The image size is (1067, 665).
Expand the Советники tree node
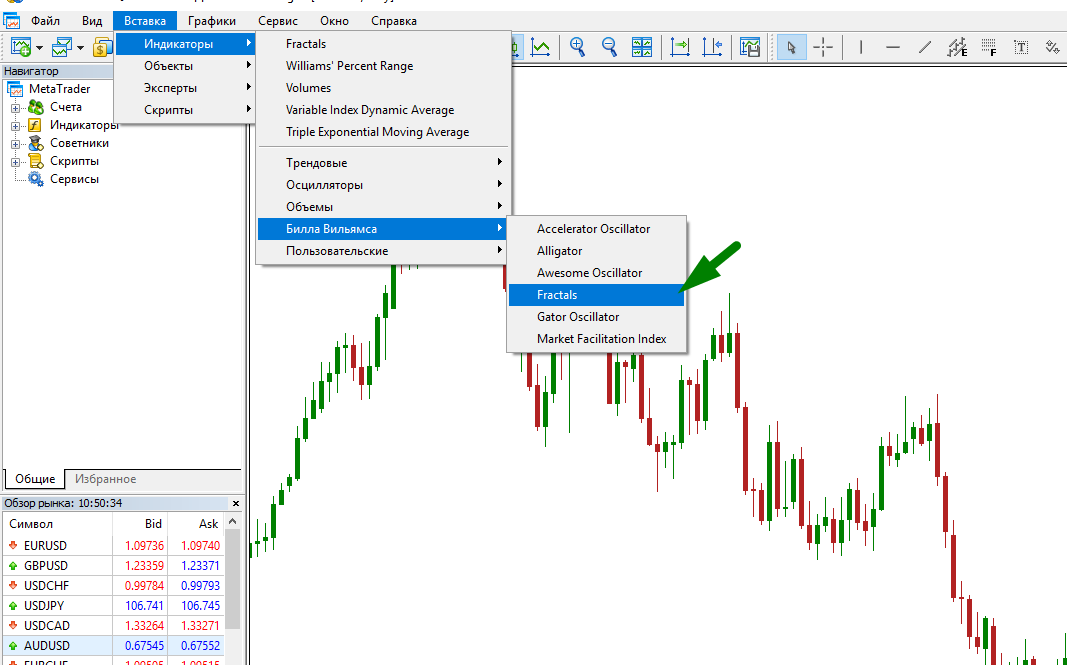coord(16,144)
